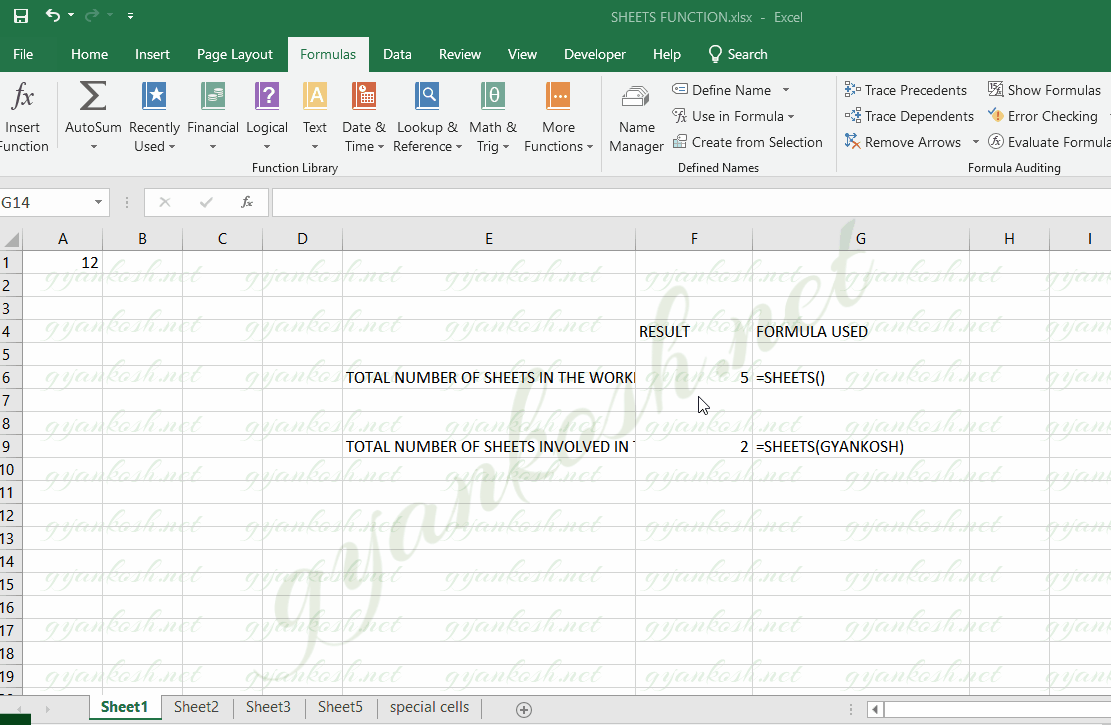1111x725 pixels.
Task: Switch to the Page Layout tab
Action: pos(235,55)
